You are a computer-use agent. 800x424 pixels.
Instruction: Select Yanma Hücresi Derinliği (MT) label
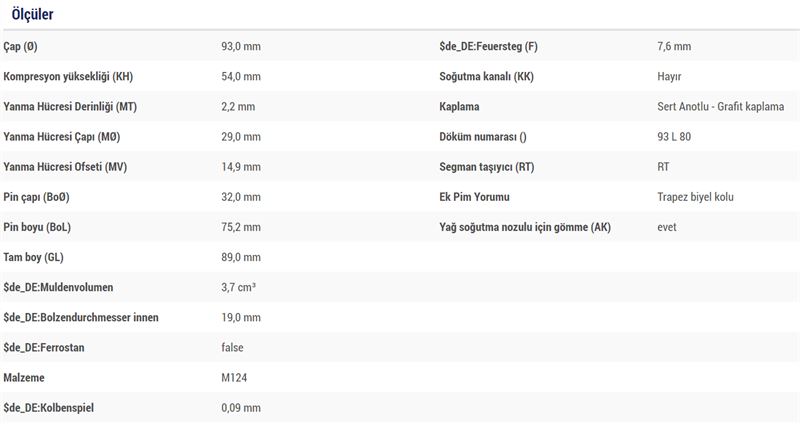point(70,107)
